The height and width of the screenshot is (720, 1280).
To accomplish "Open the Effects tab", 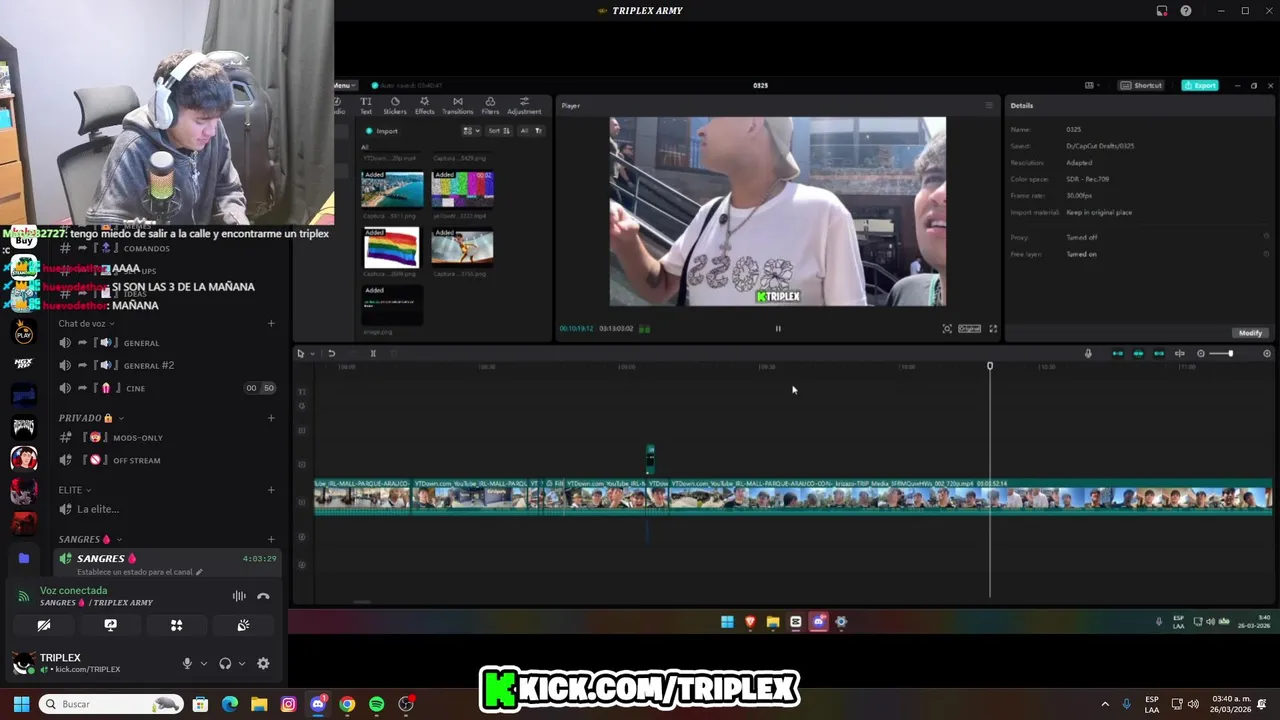I will click(x=425, y=105).
